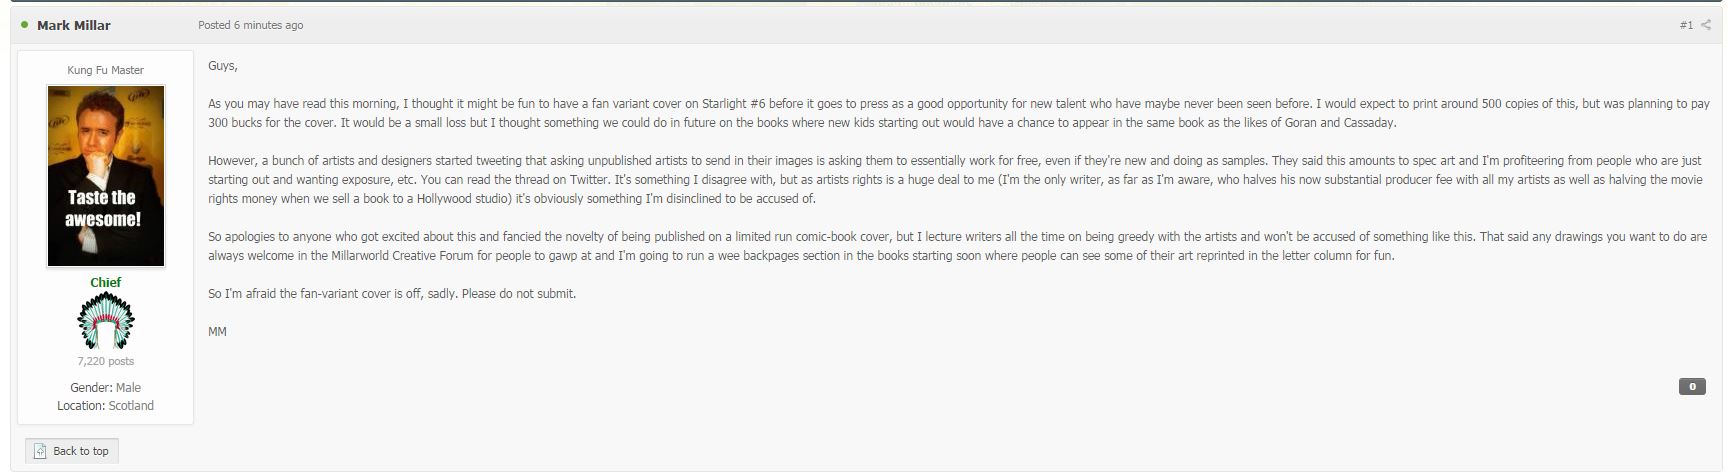Open the #1 post permalink
The image size is (1728, 476).
tap(1686, 25)
